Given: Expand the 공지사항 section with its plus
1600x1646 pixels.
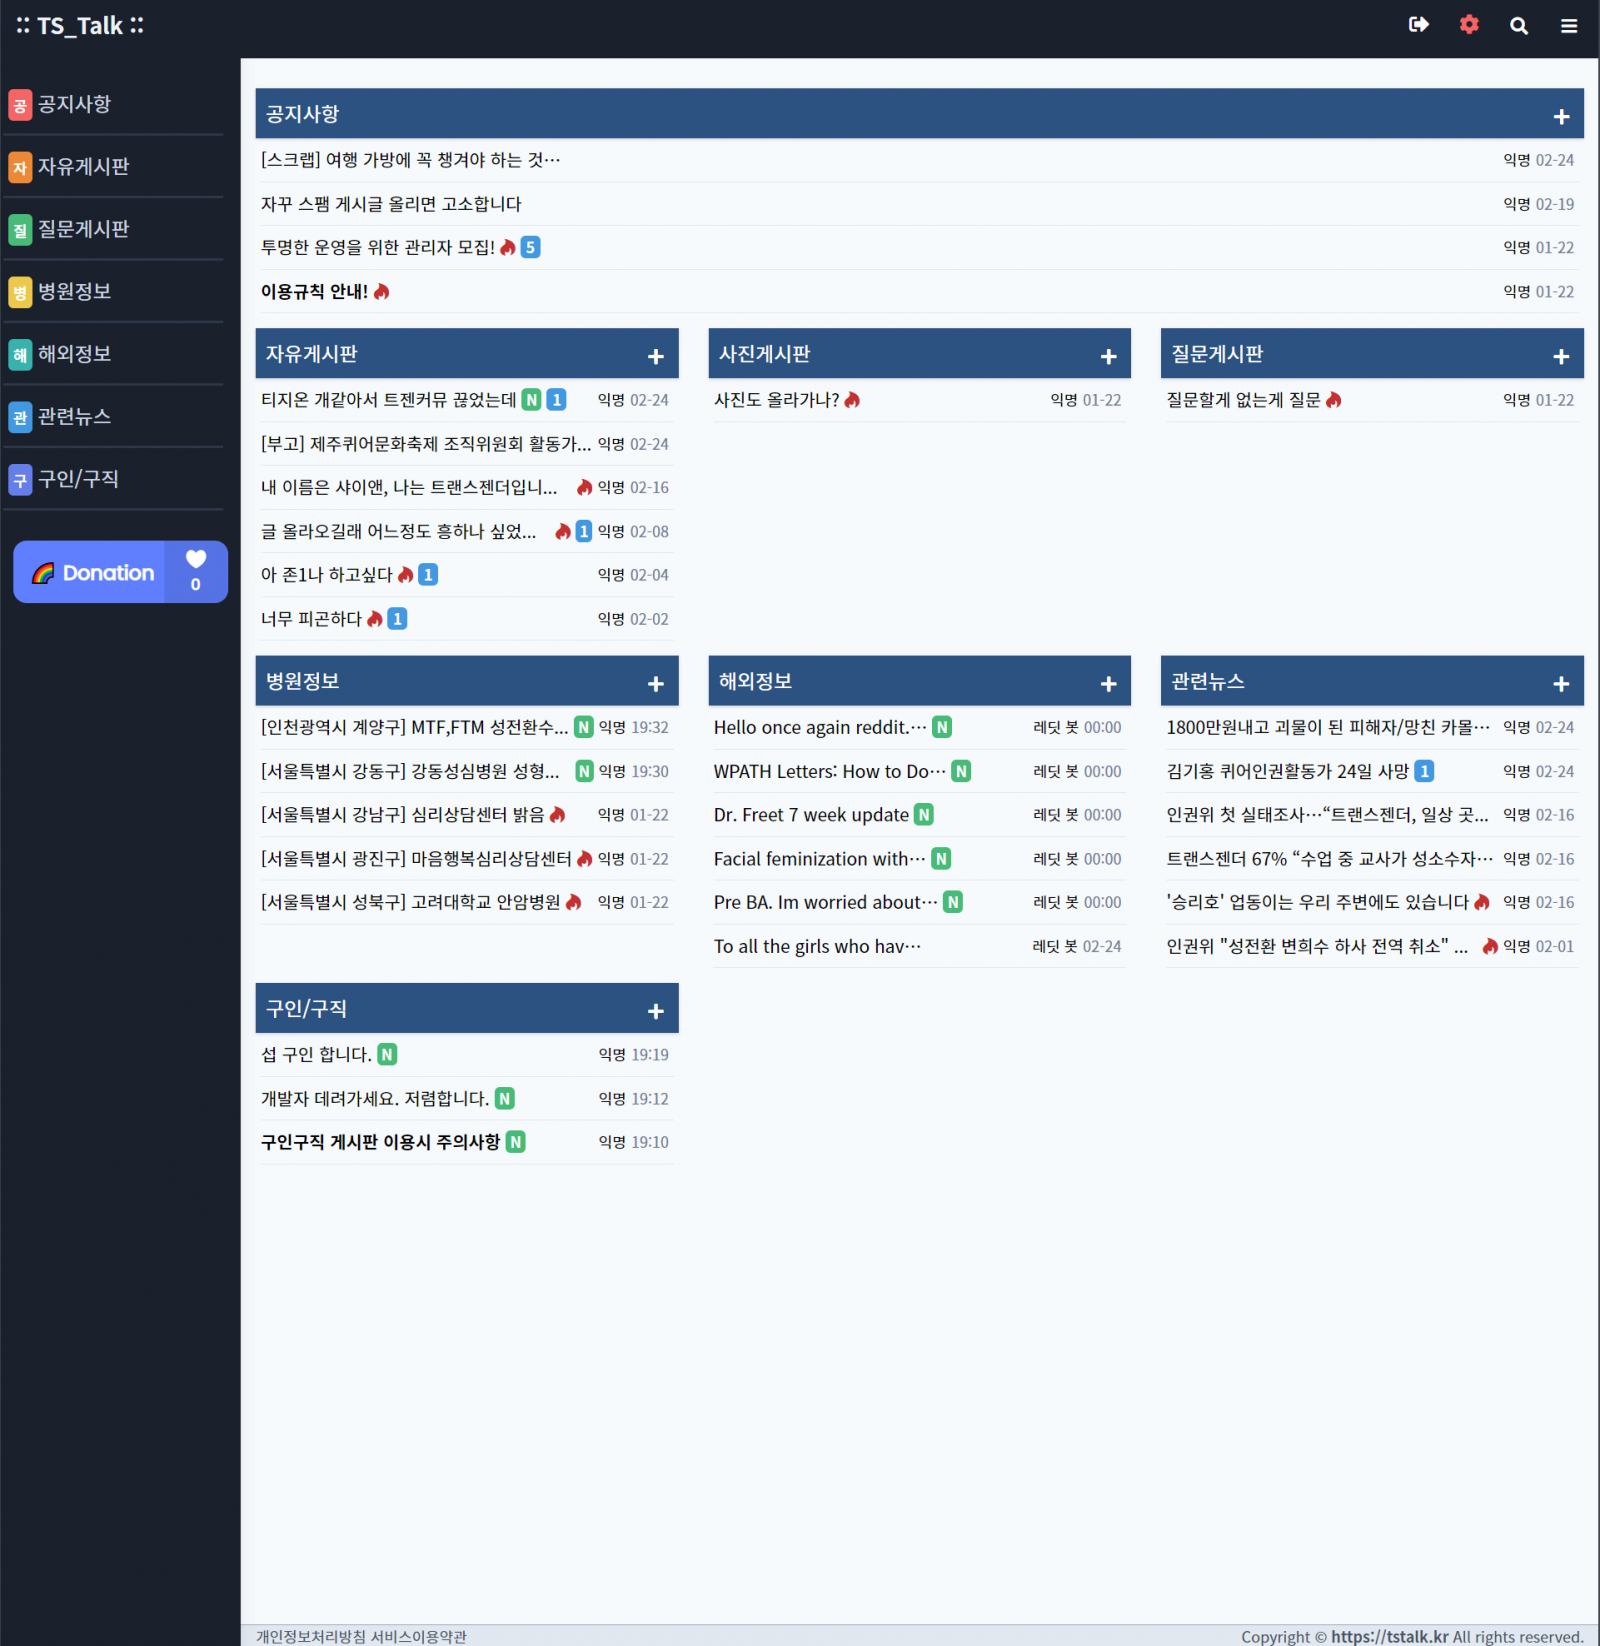Looking at the screenshot, I should pos(1560,117).
